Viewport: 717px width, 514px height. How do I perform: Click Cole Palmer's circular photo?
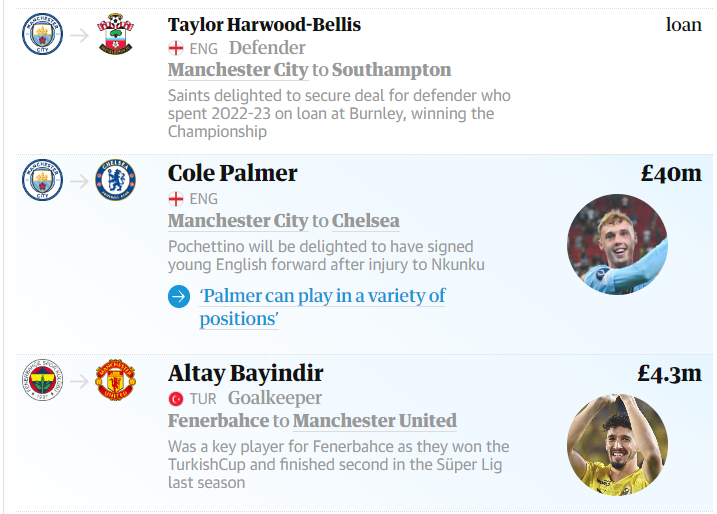tap(617, 244)
